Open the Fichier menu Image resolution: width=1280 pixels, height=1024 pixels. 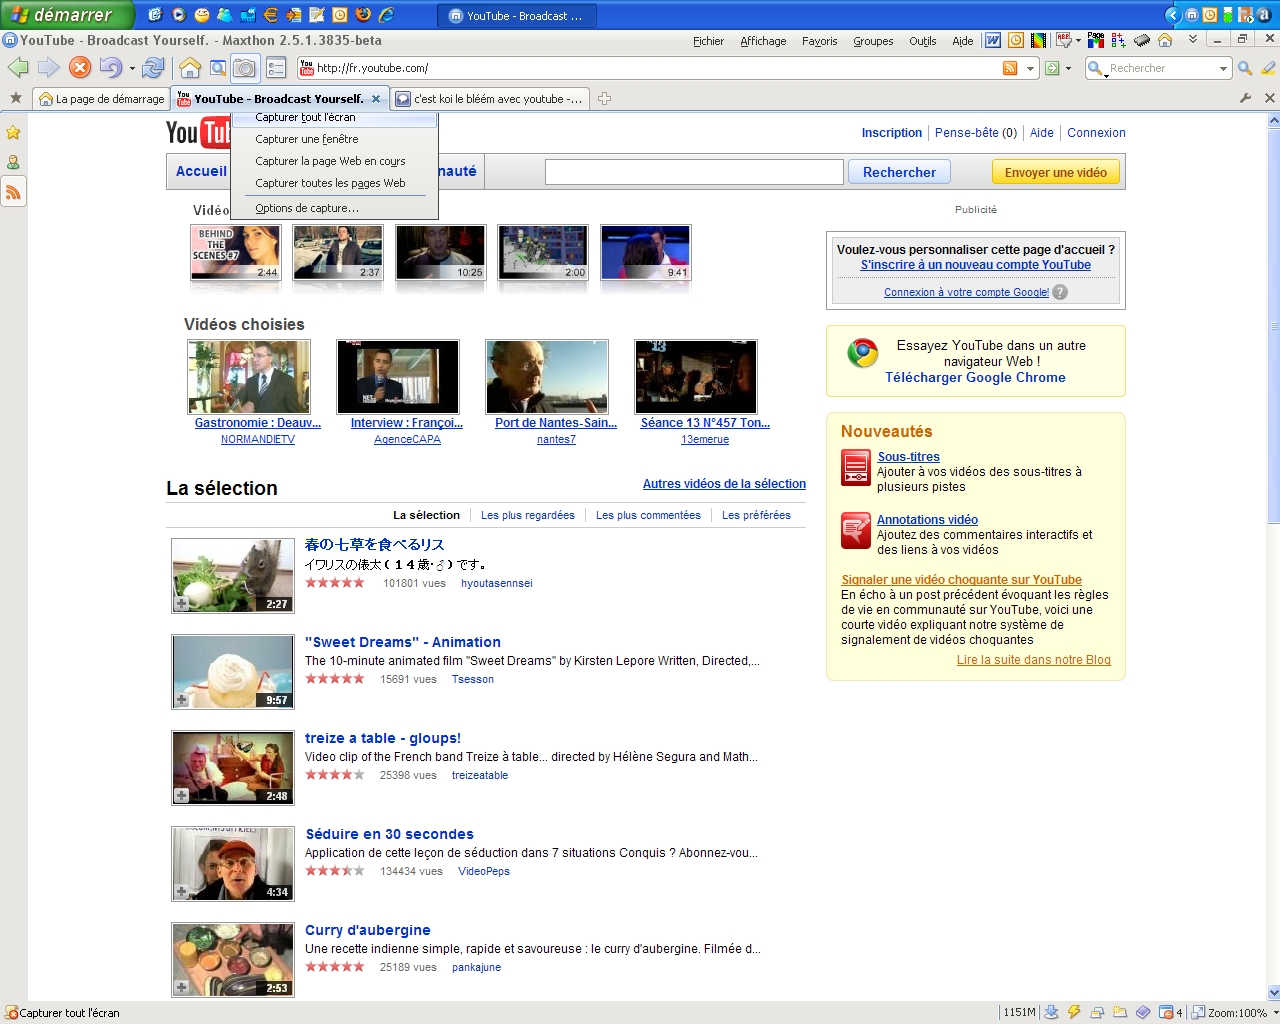tap(708, 41)
